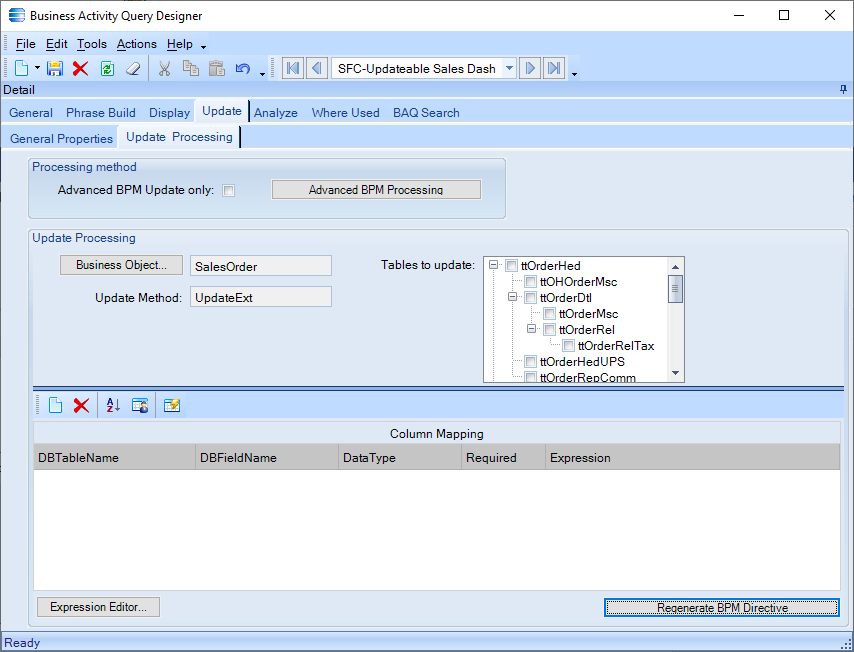The height and width of the screenshot is (652, 854).
Task: Check the ttOrderRel table checkbox
Action: click(550, 330)
